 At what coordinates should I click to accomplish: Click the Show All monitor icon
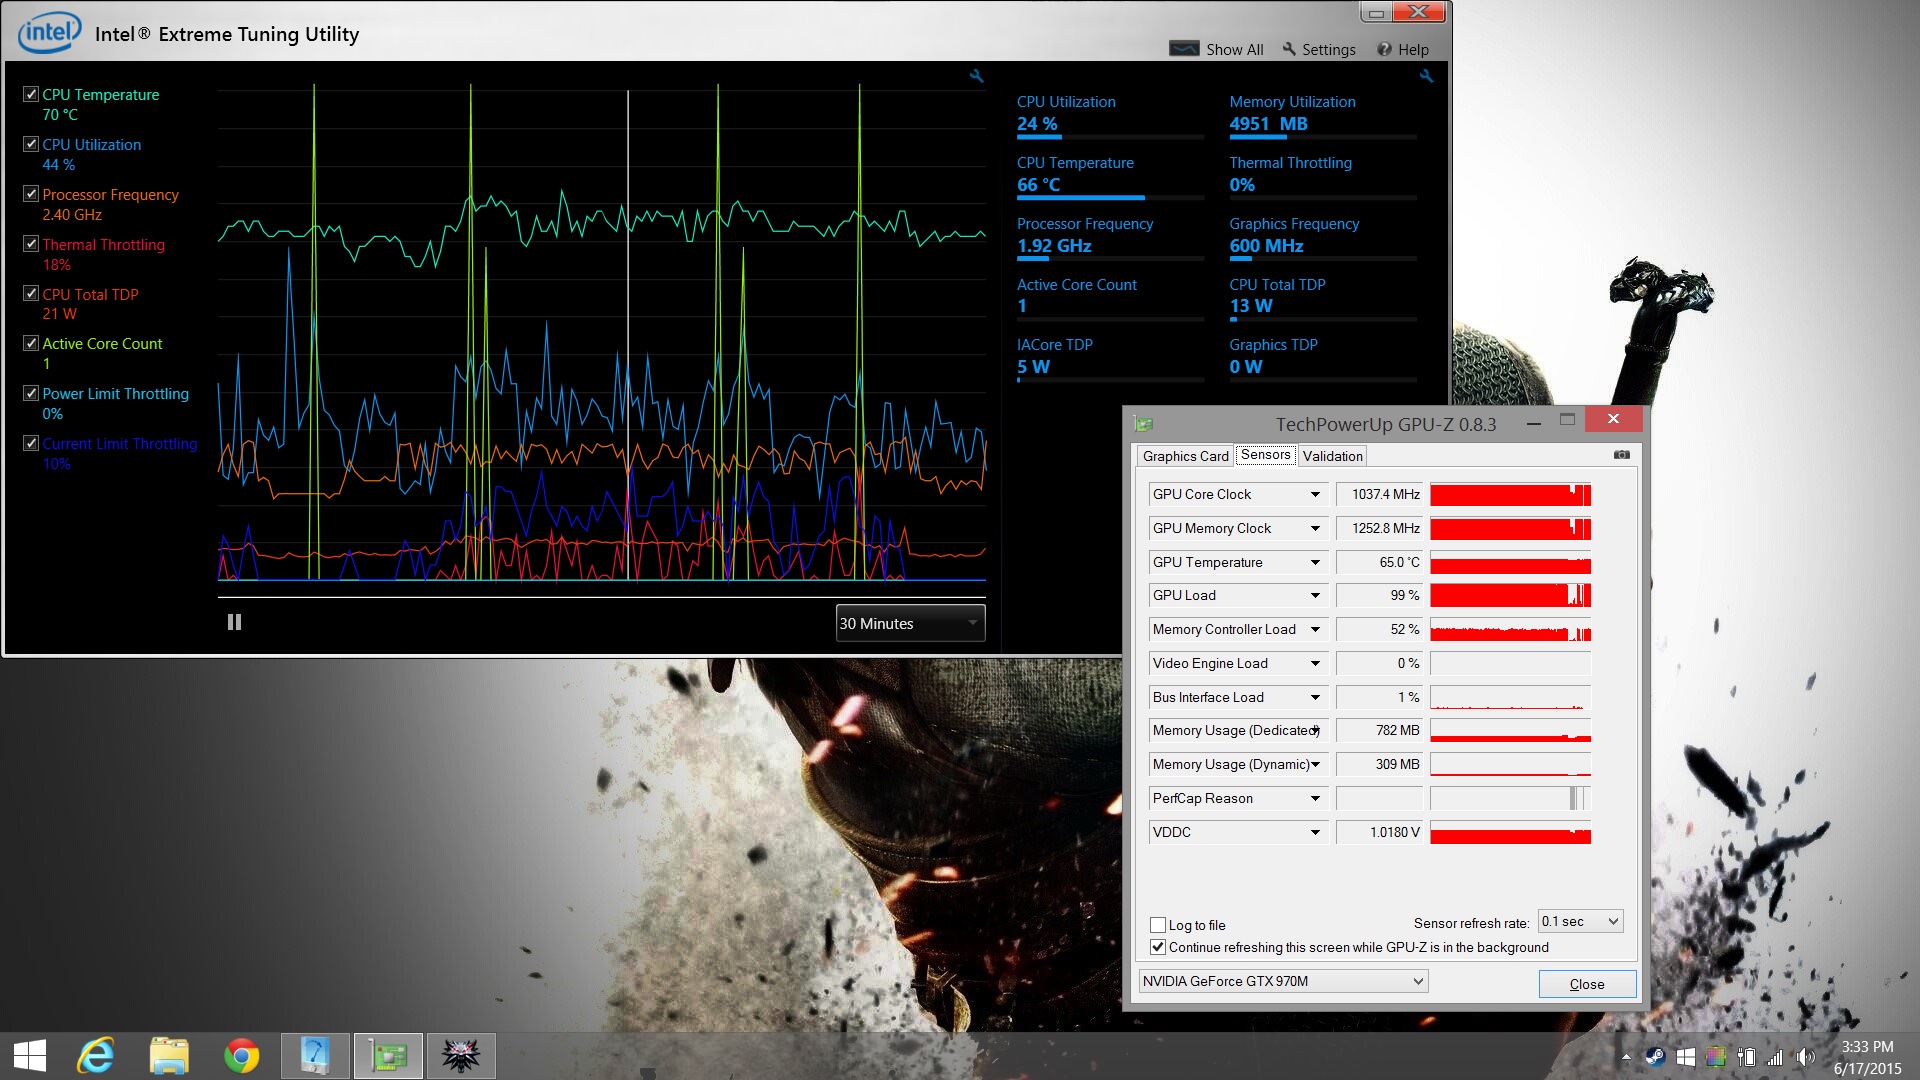[x=1184, y=48]
